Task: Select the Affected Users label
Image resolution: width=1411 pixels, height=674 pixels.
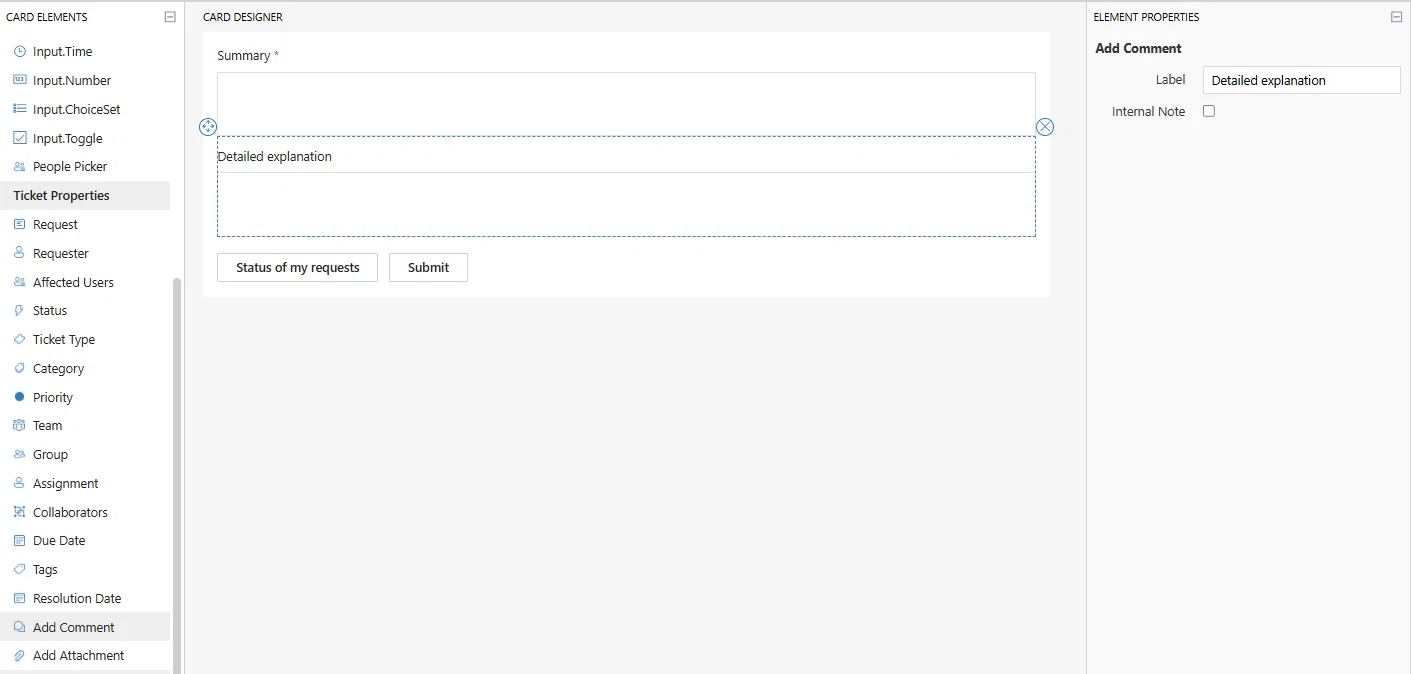Action: 73,282
